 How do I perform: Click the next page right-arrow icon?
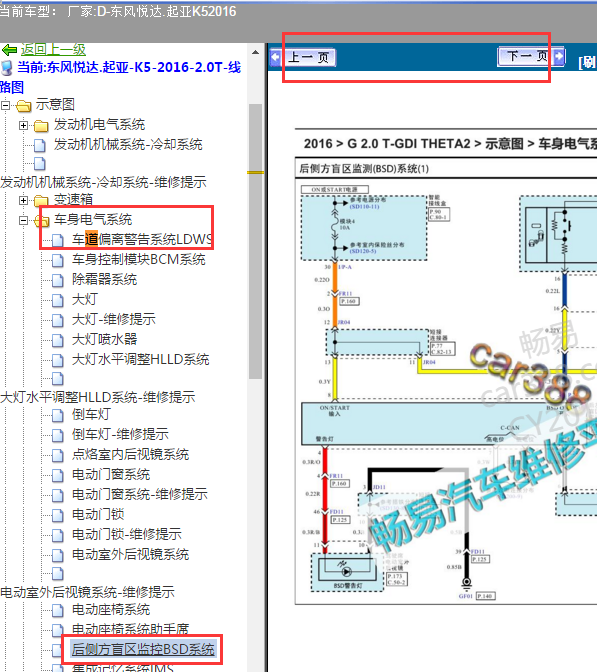point(559,56)
